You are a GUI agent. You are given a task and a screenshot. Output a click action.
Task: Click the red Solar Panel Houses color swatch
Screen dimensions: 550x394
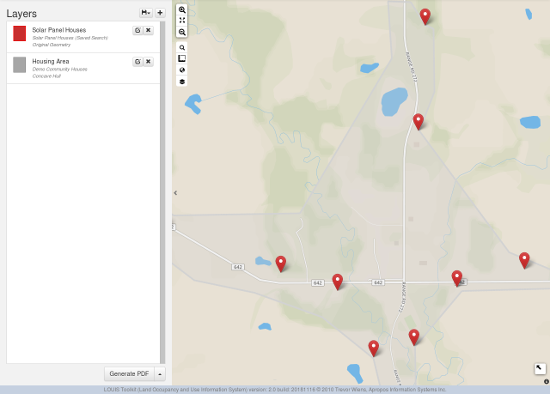20,33
